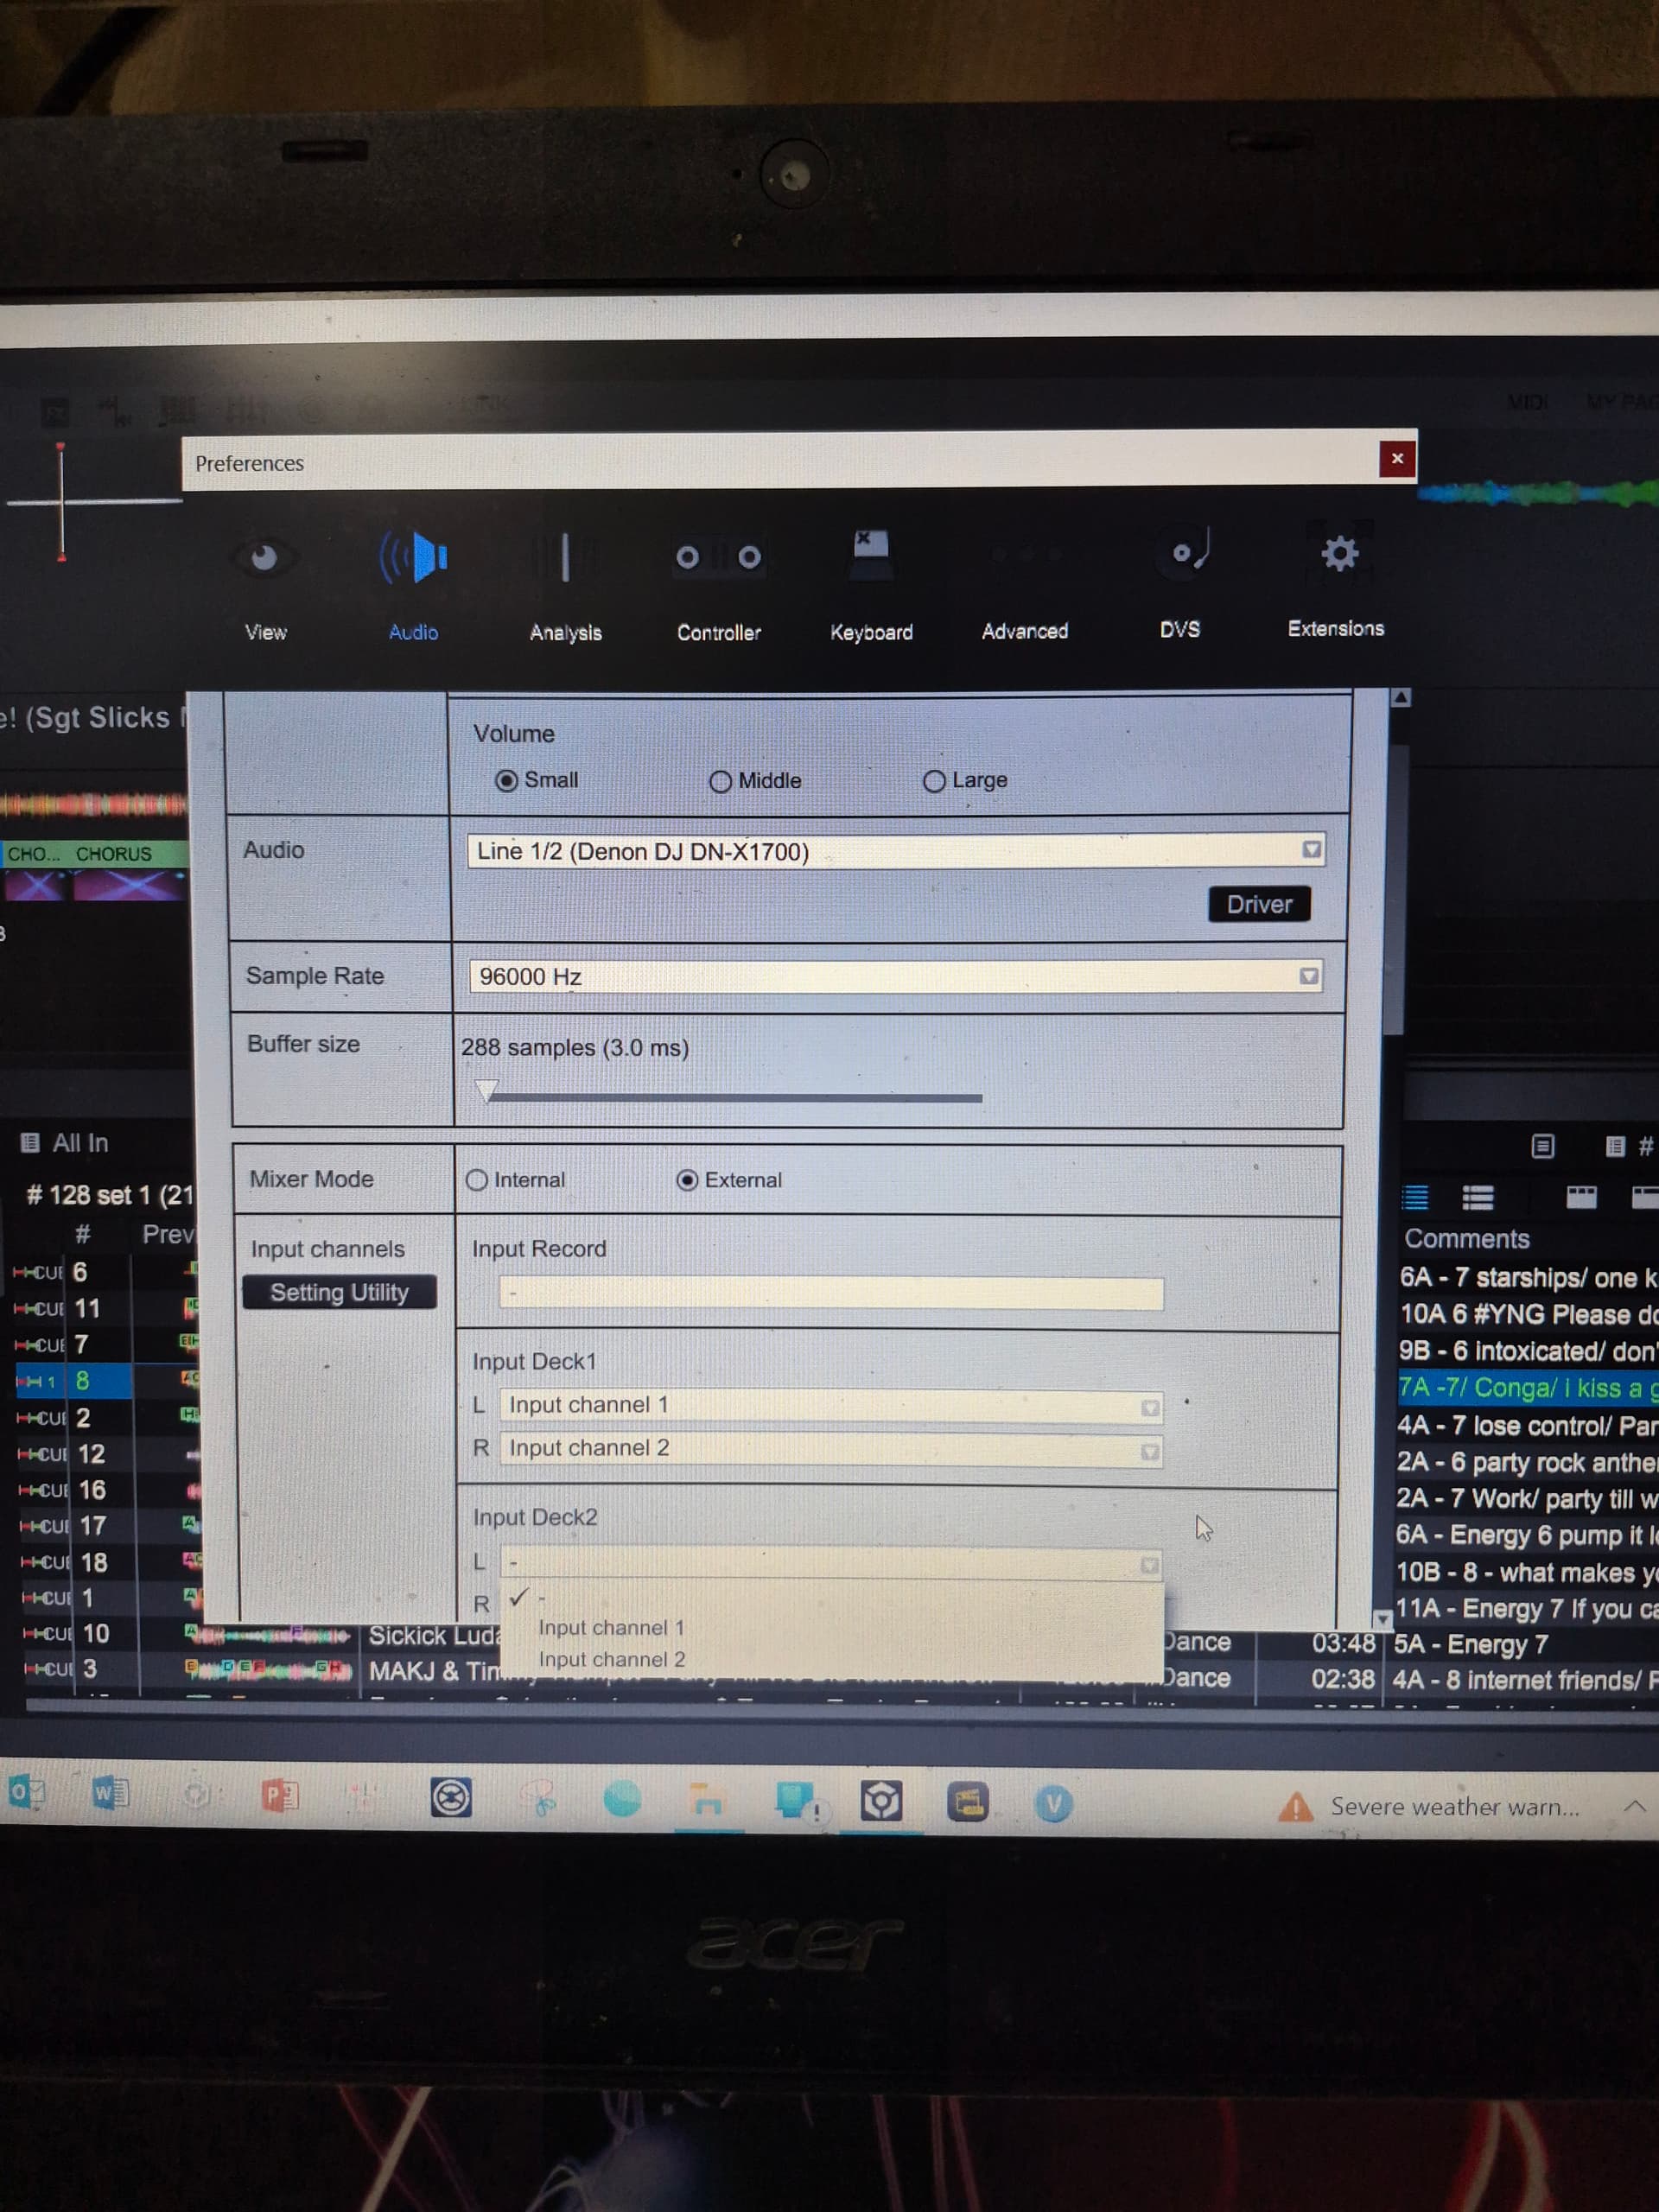Open the DVS preferences icon
Image resolution: width=1659 pixels, height=2212 pixels.
coord(1185,553)
